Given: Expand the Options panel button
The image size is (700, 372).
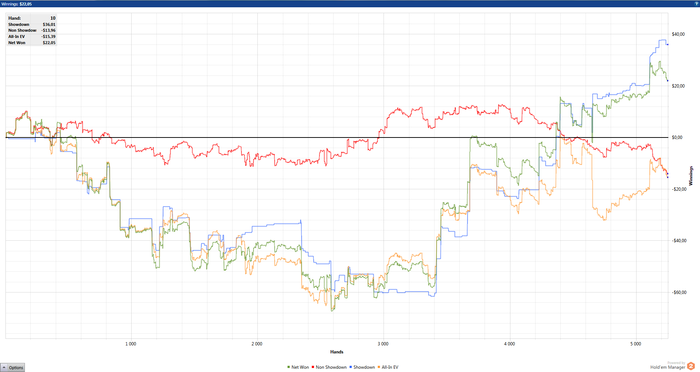Looking at the screenshot, I should 12,368.
